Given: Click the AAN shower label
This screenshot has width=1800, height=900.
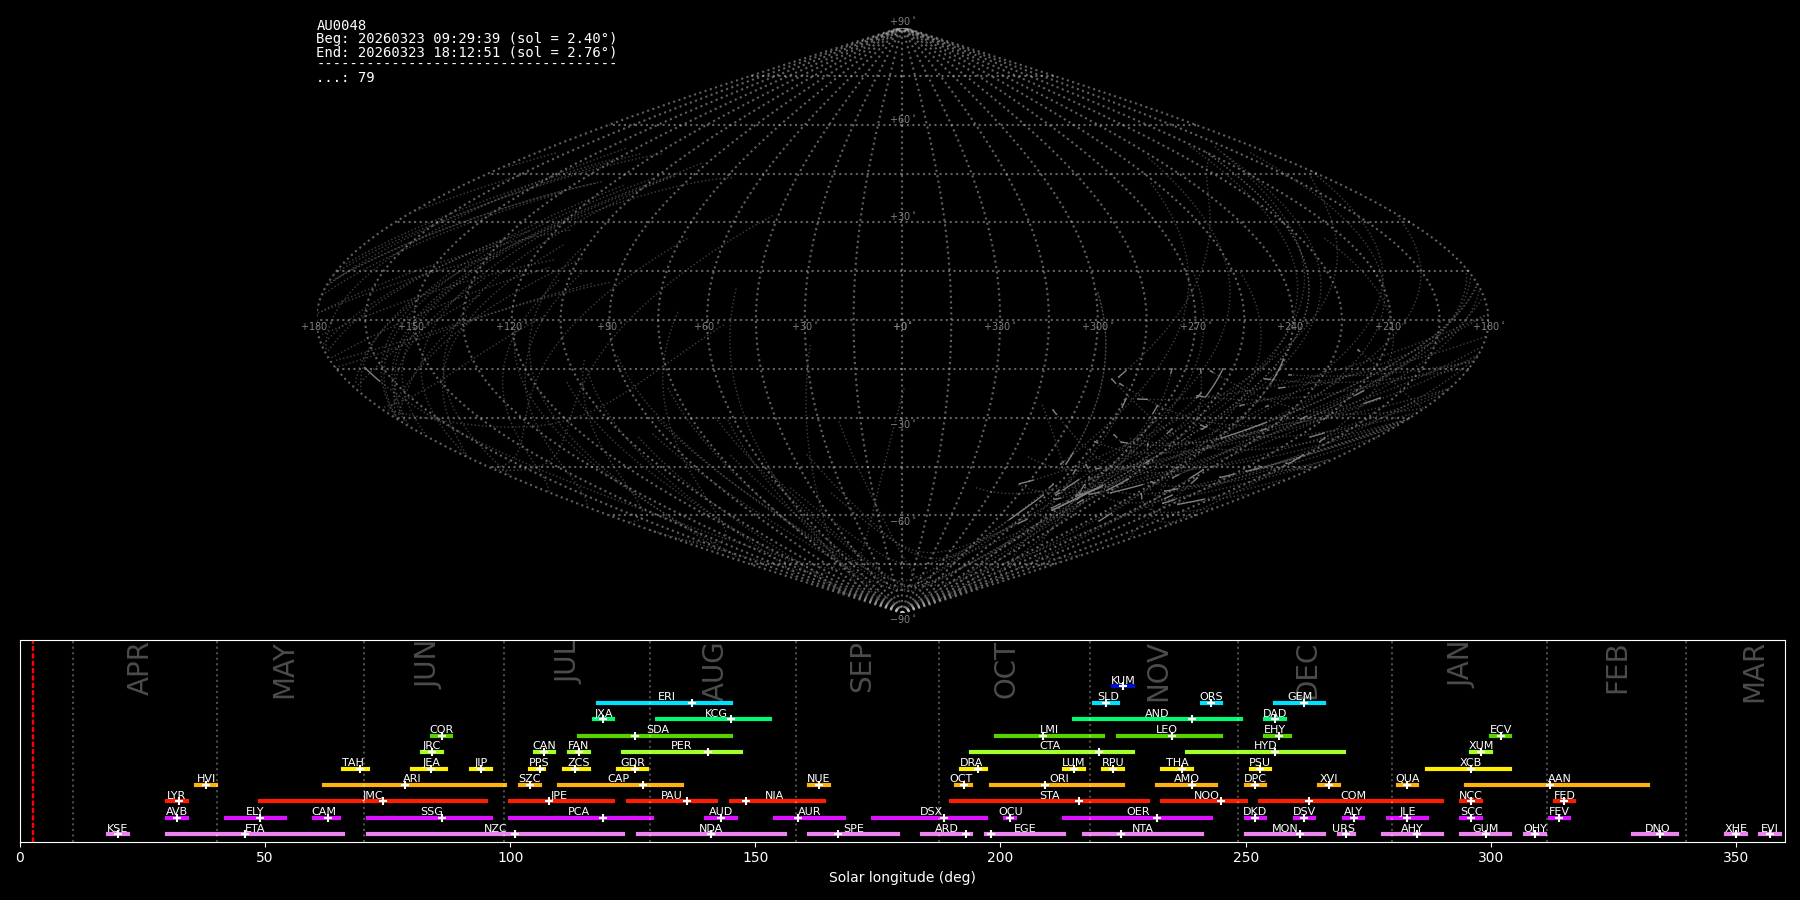Looking at the screenshot, I should (x=1559, y=779).
